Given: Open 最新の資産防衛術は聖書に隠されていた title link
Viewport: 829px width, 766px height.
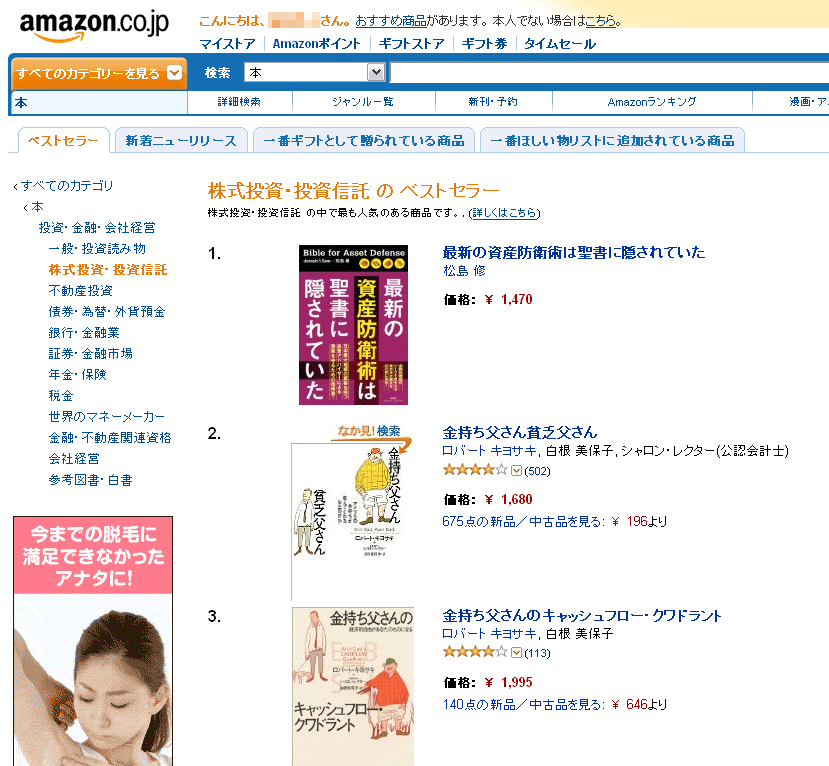Looking at the screenshot, I should point(574,253).
